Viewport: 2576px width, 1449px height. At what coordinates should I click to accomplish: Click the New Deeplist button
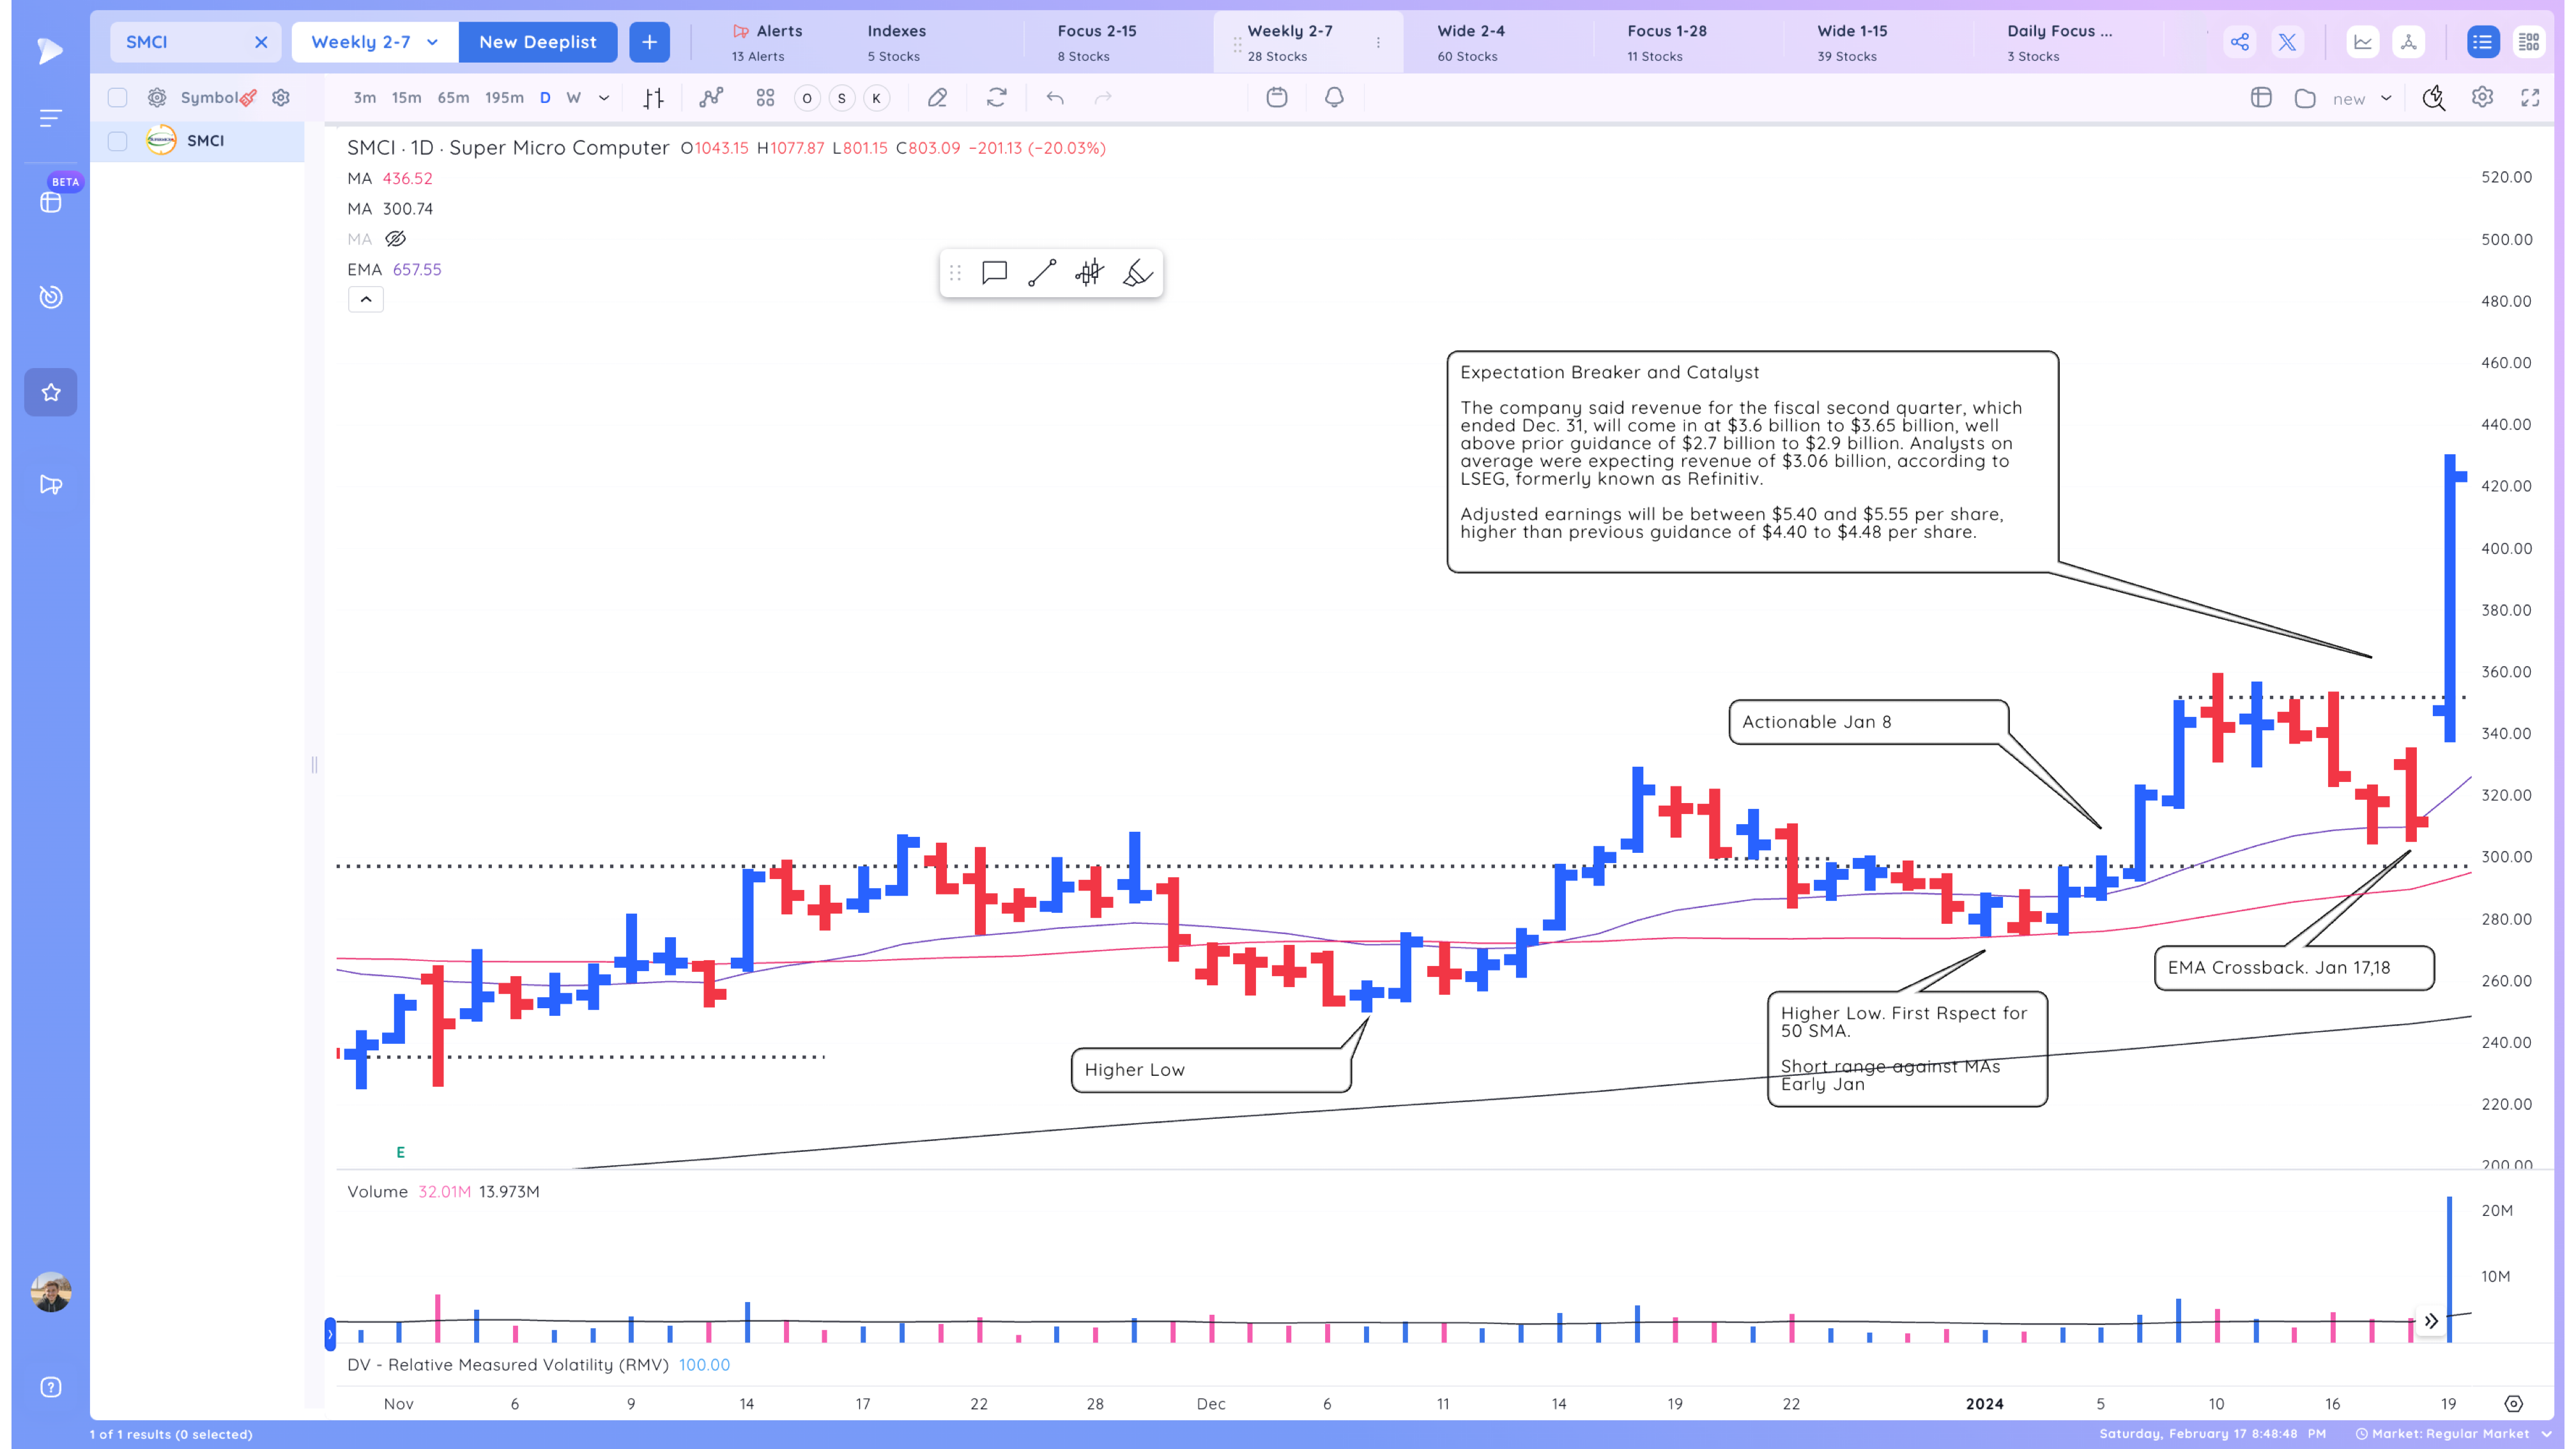click(538, 42)
